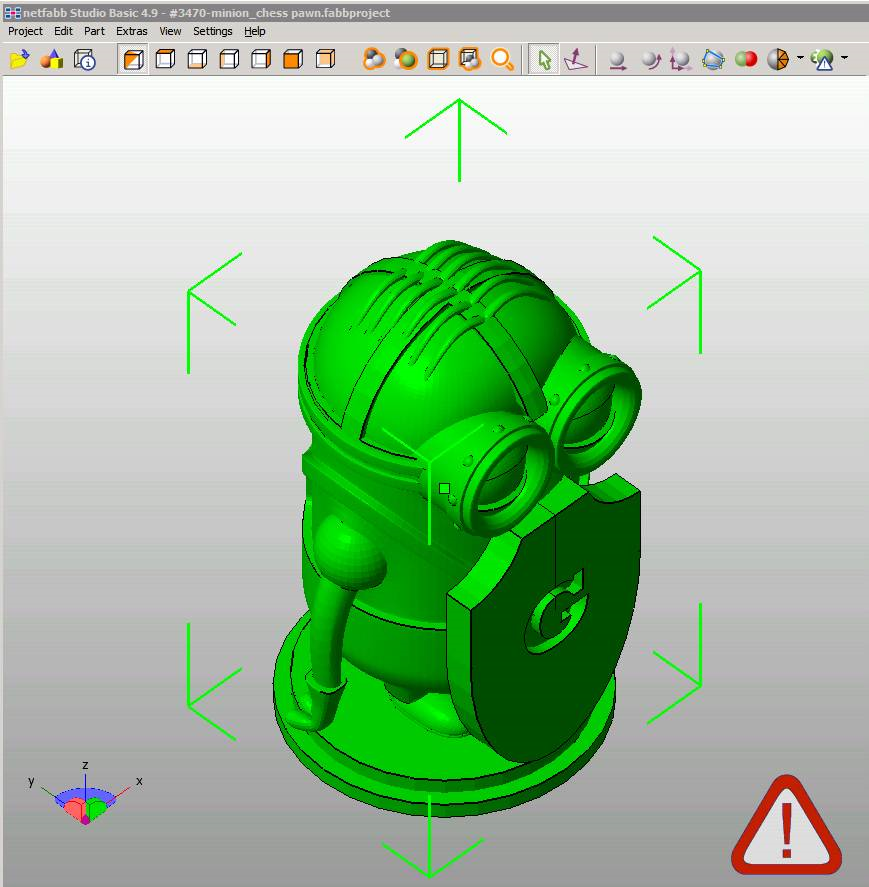Click the red sphere on the axis orientation widget
The height and width of the screenshot is (887, 869).
click(74, 808)
